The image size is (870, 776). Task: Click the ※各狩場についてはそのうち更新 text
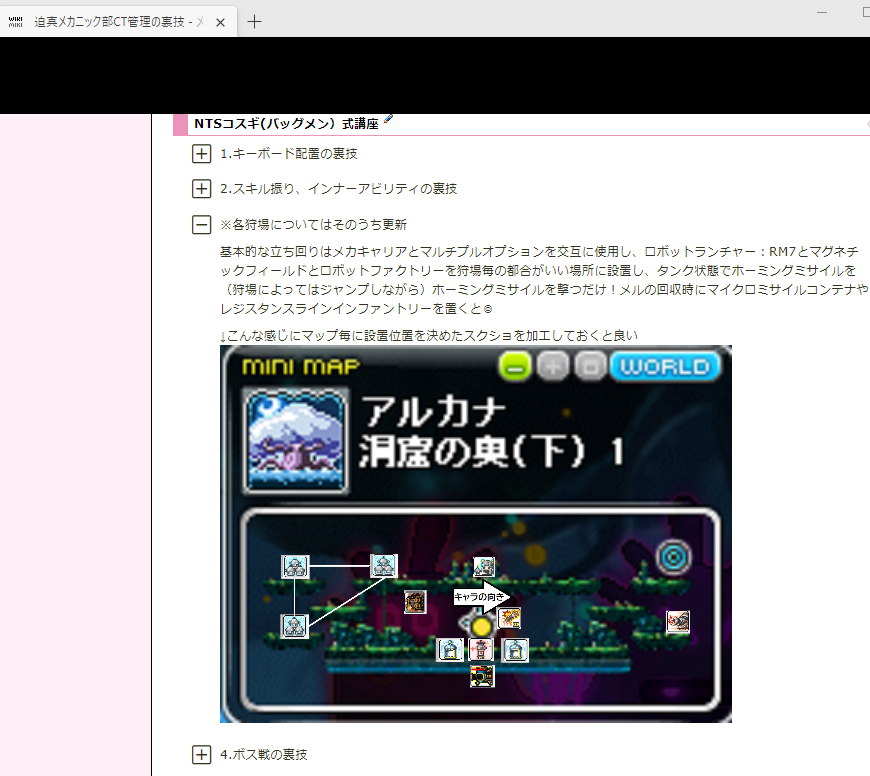(313, 225)
